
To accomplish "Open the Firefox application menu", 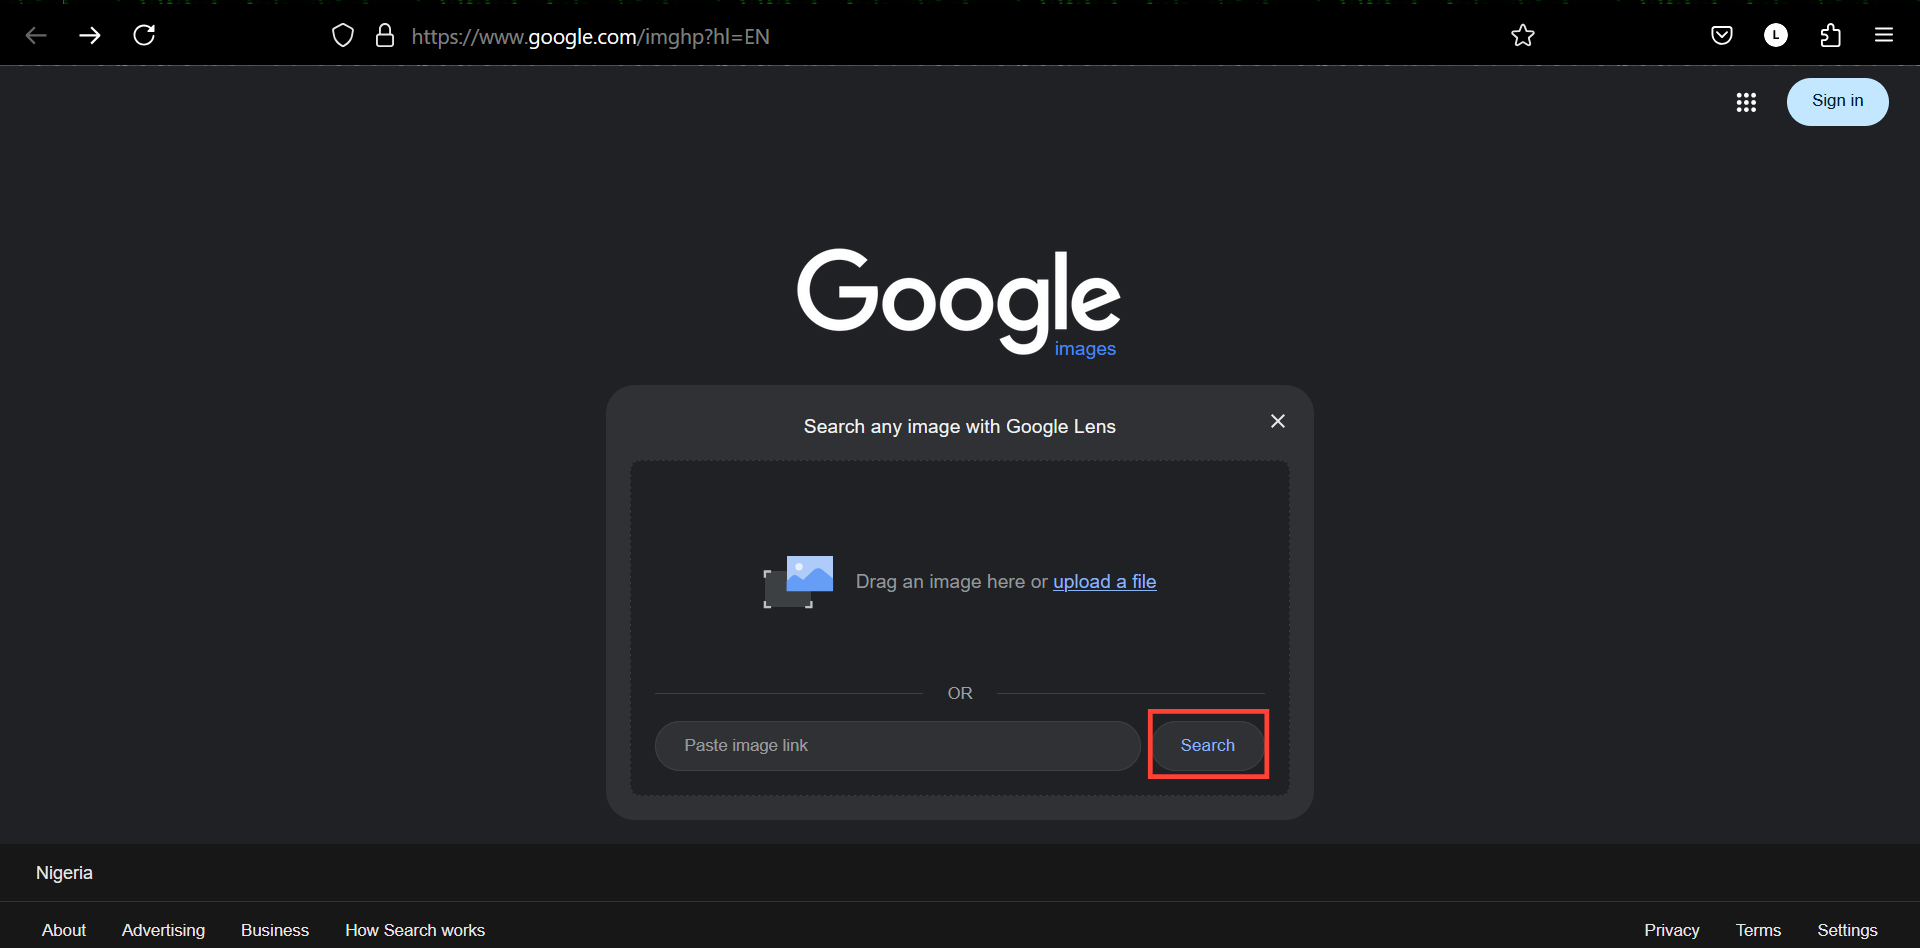I will pos(1884,35).
